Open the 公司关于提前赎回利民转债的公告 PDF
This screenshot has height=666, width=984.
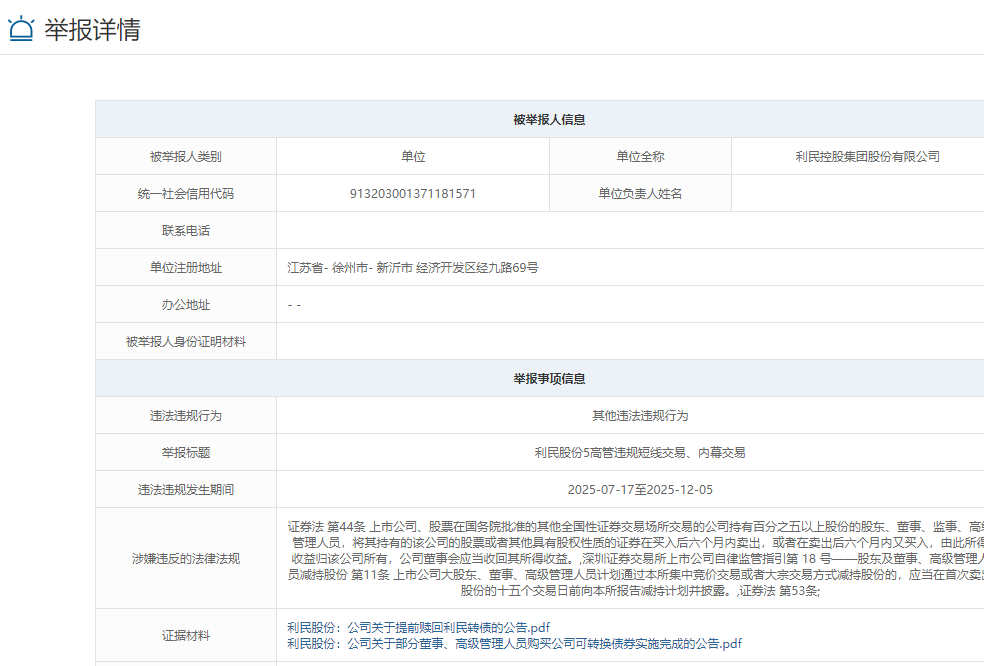(x=419, y=627)
